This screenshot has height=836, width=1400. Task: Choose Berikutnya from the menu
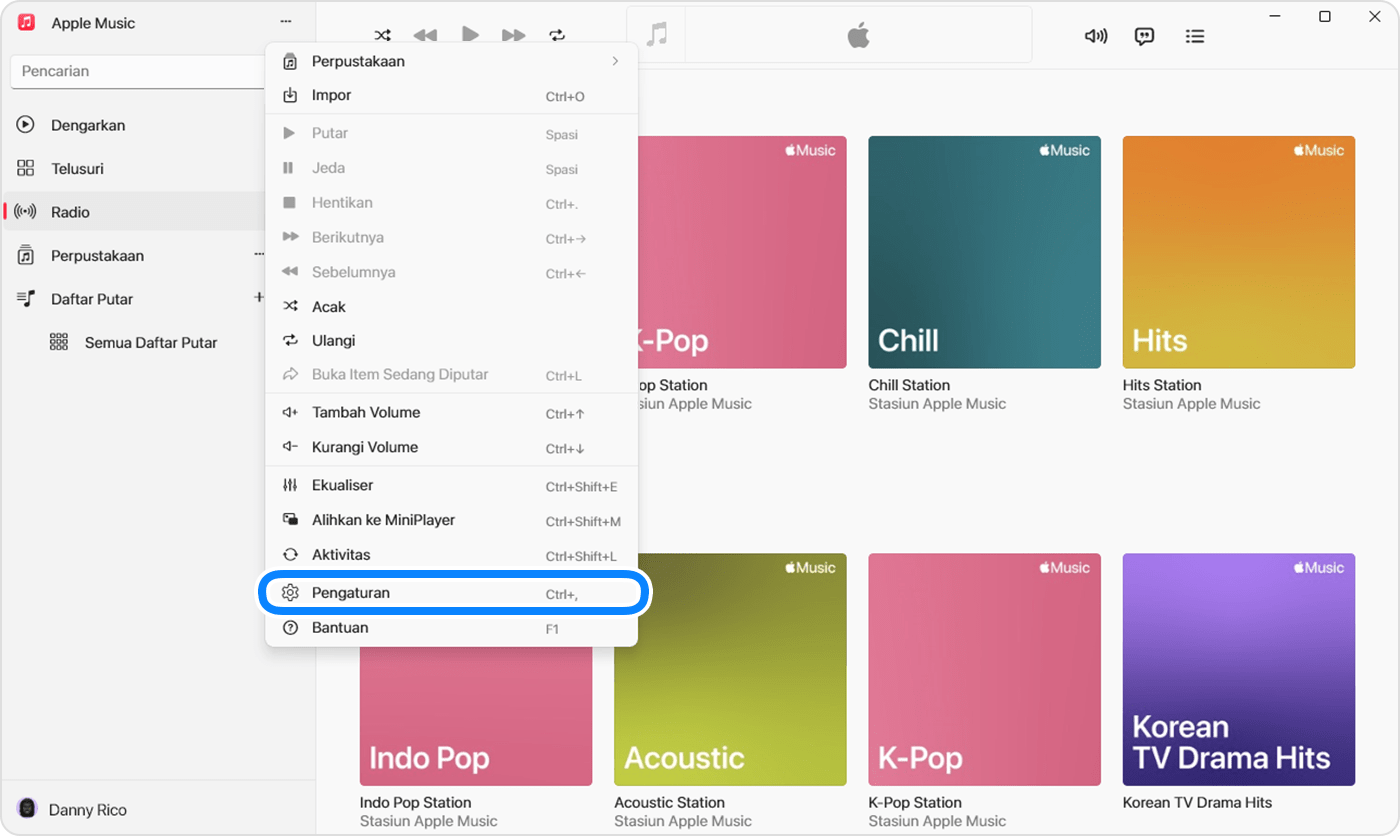pyautogui.click(x=451, y=238)
